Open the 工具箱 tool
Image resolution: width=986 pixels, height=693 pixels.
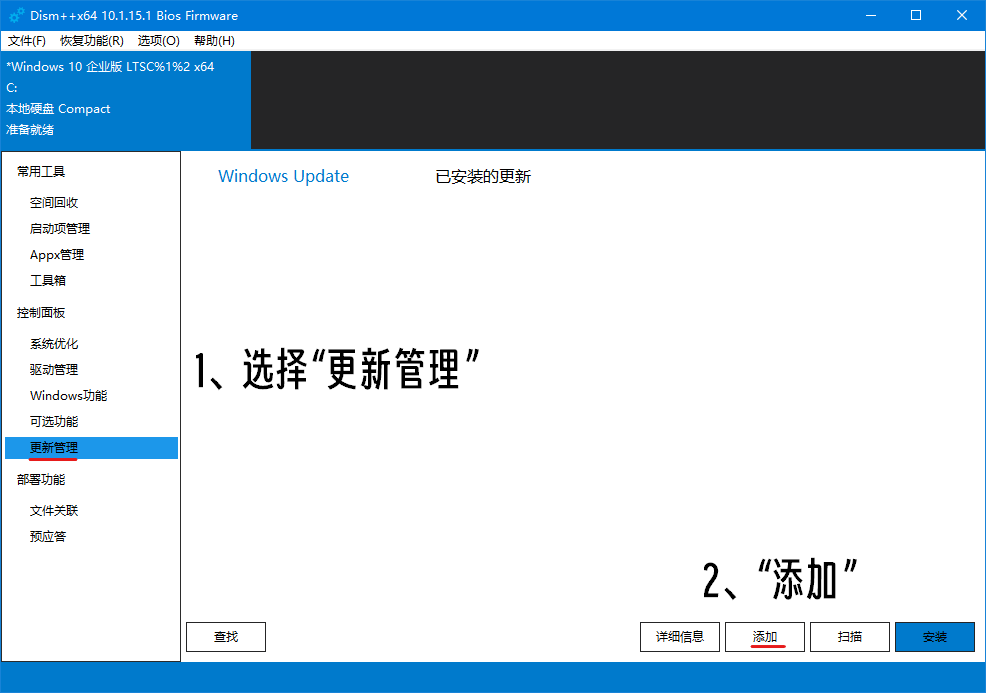(49, 280)
